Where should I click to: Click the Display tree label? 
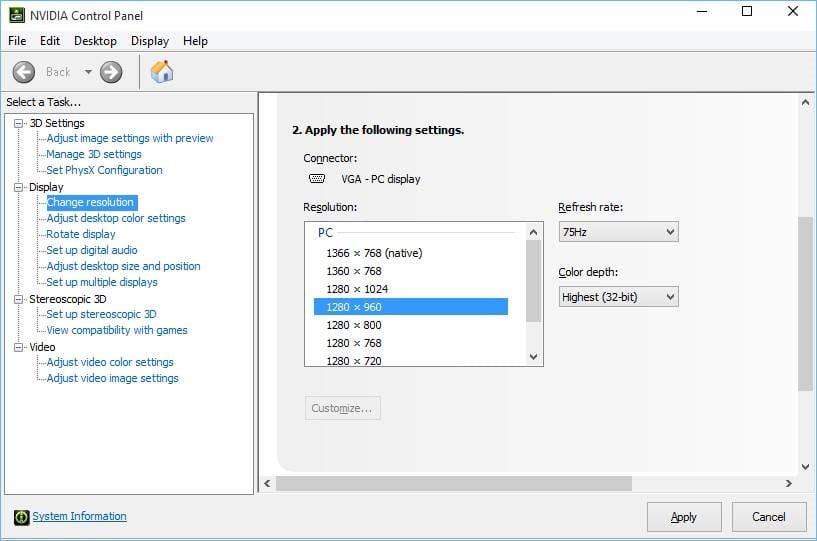tap(46, 187)
